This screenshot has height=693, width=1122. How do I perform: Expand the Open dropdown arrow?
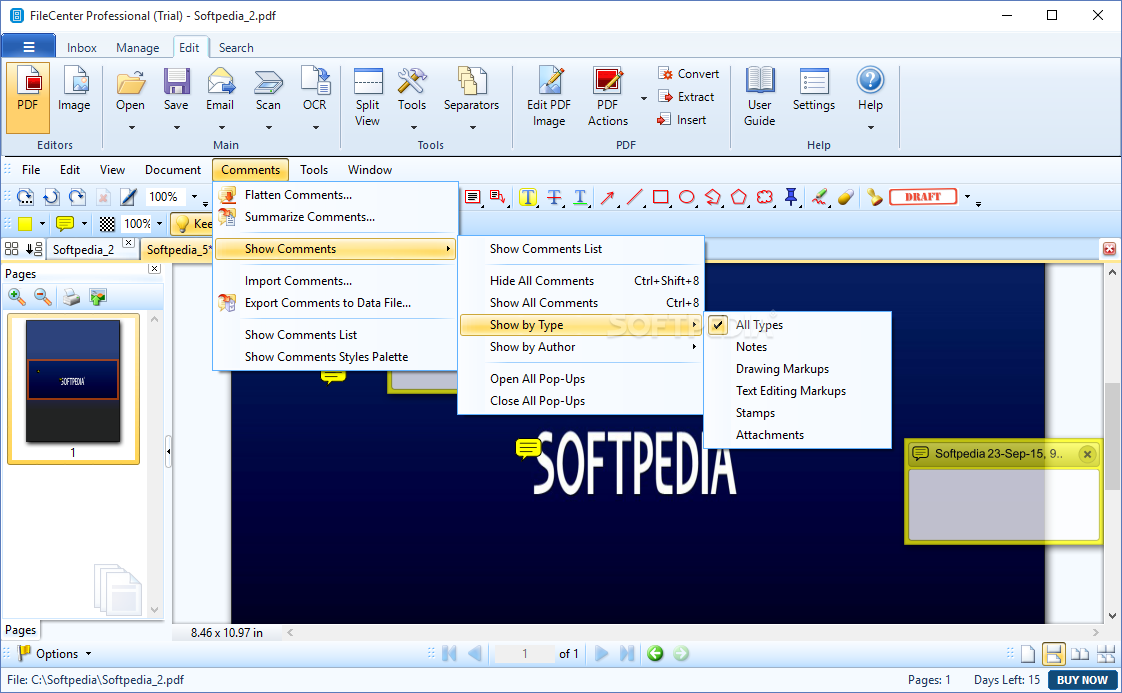click(131, 128)
